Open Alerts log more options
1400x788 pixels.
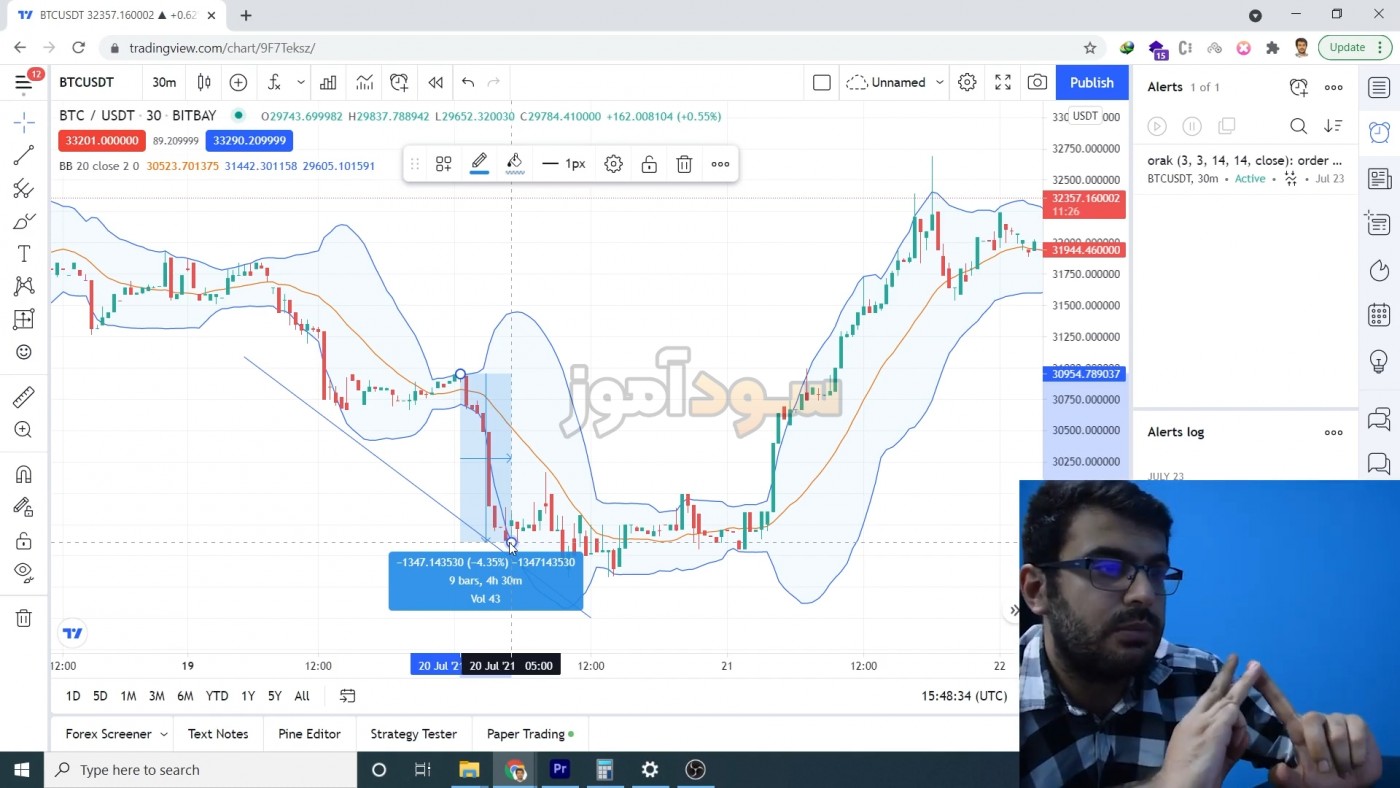[1333, 432]
